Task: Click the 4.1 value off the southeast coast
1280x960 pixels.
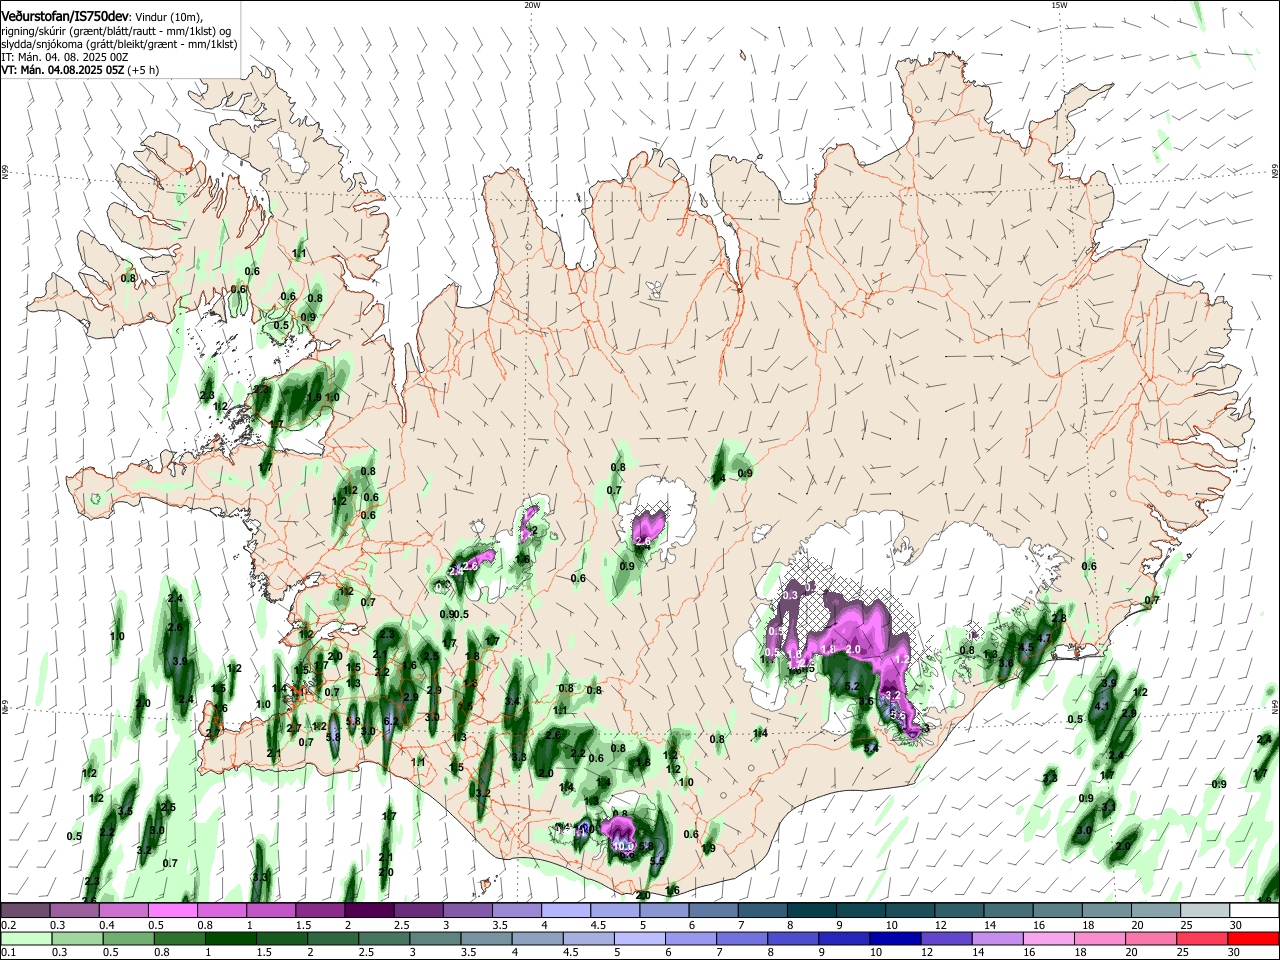Action: 1103,706
